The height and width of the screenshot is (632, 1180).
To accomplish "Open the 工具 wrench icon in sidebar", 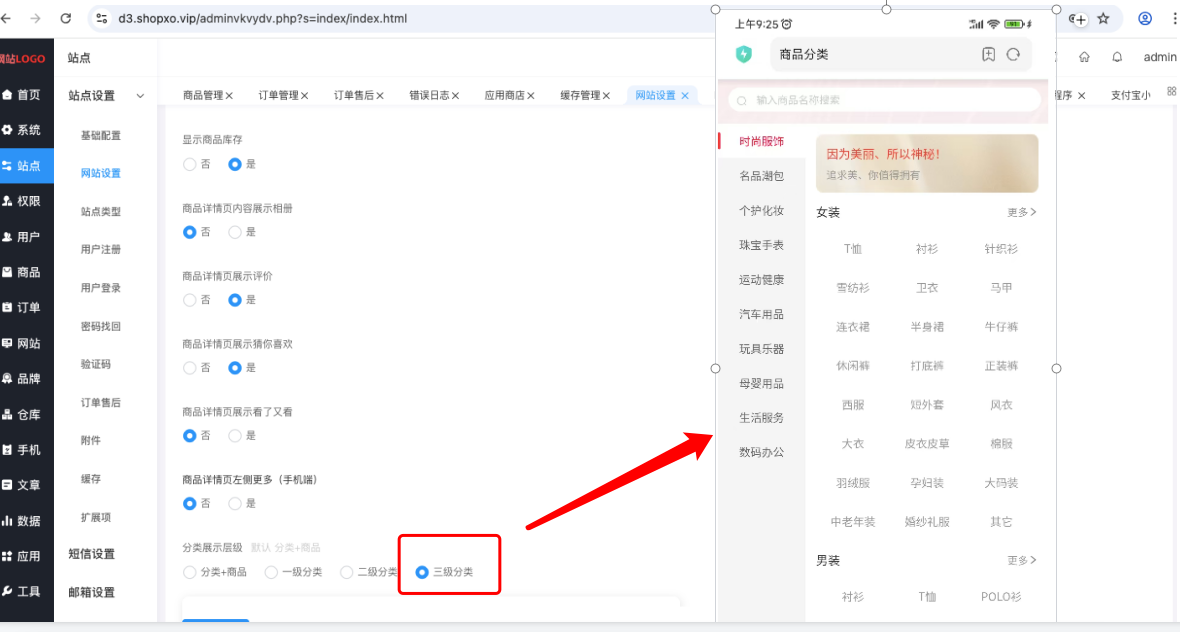I will coord(7,591).
